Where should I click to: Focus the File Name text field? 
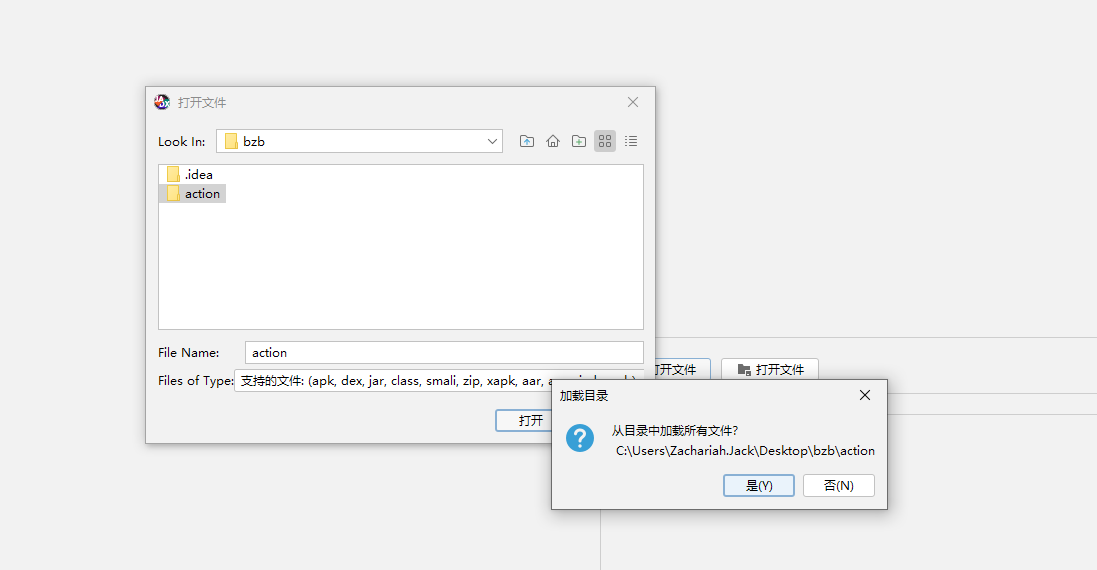[x=443, y=352]
